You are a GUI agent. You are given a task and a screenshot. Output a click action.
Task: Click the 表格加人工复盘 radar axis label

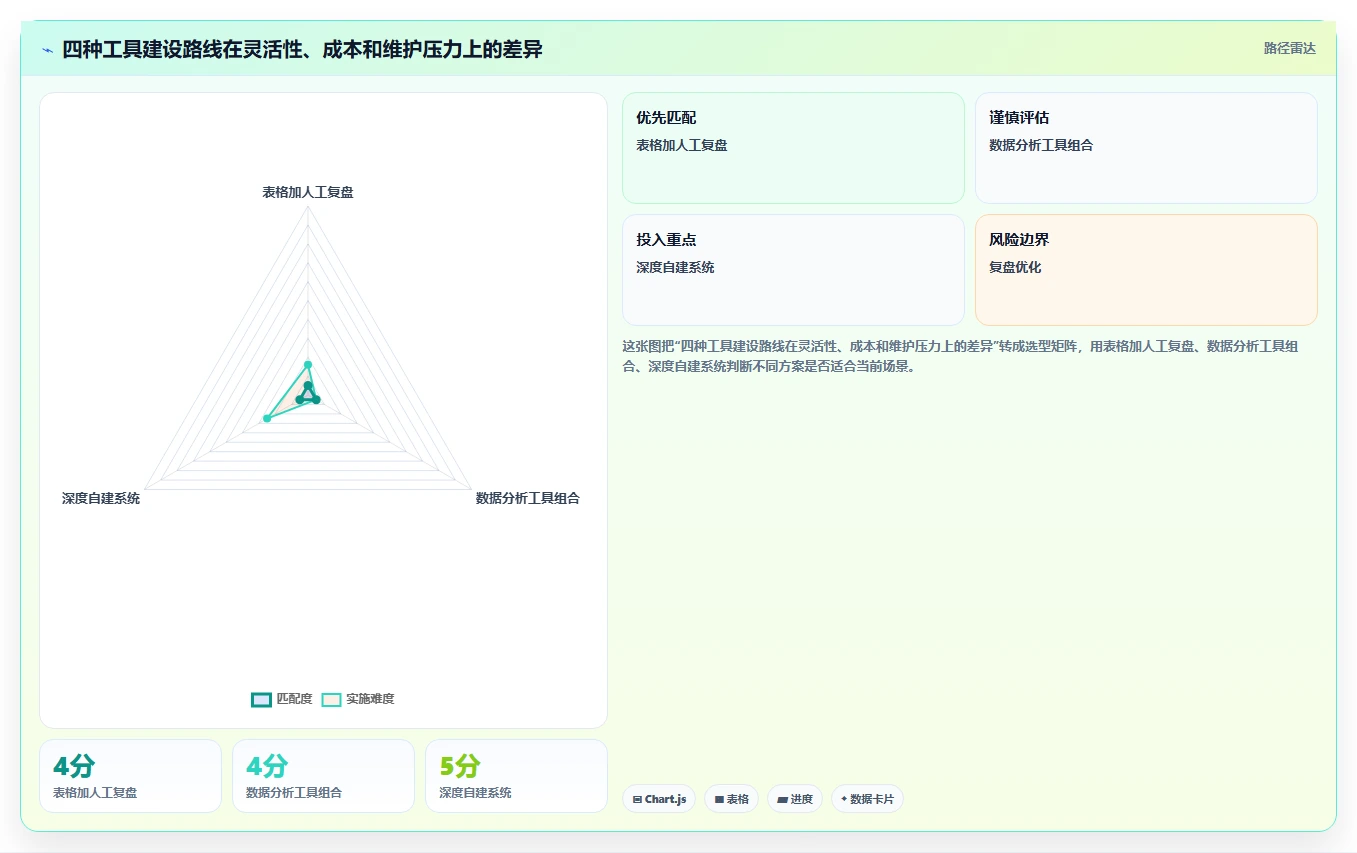click(308, 192)
